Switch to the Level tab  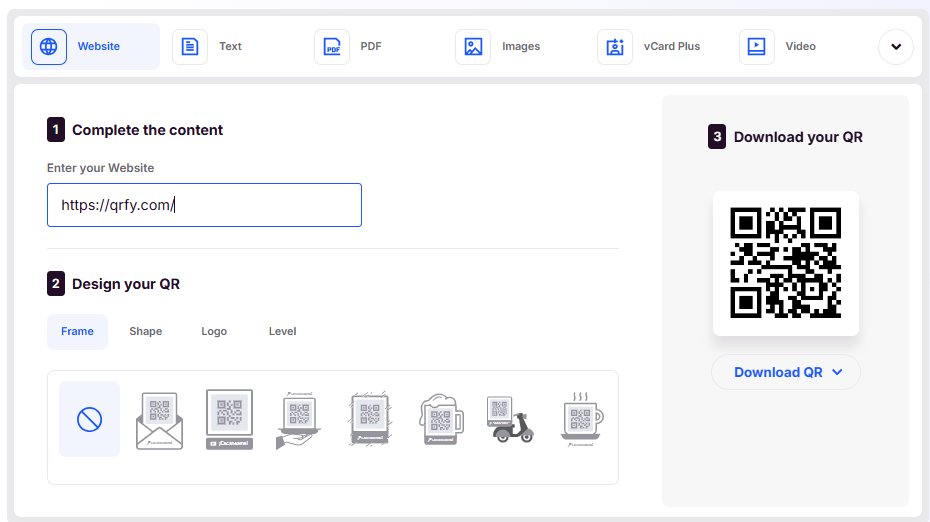tap(282, 331)
